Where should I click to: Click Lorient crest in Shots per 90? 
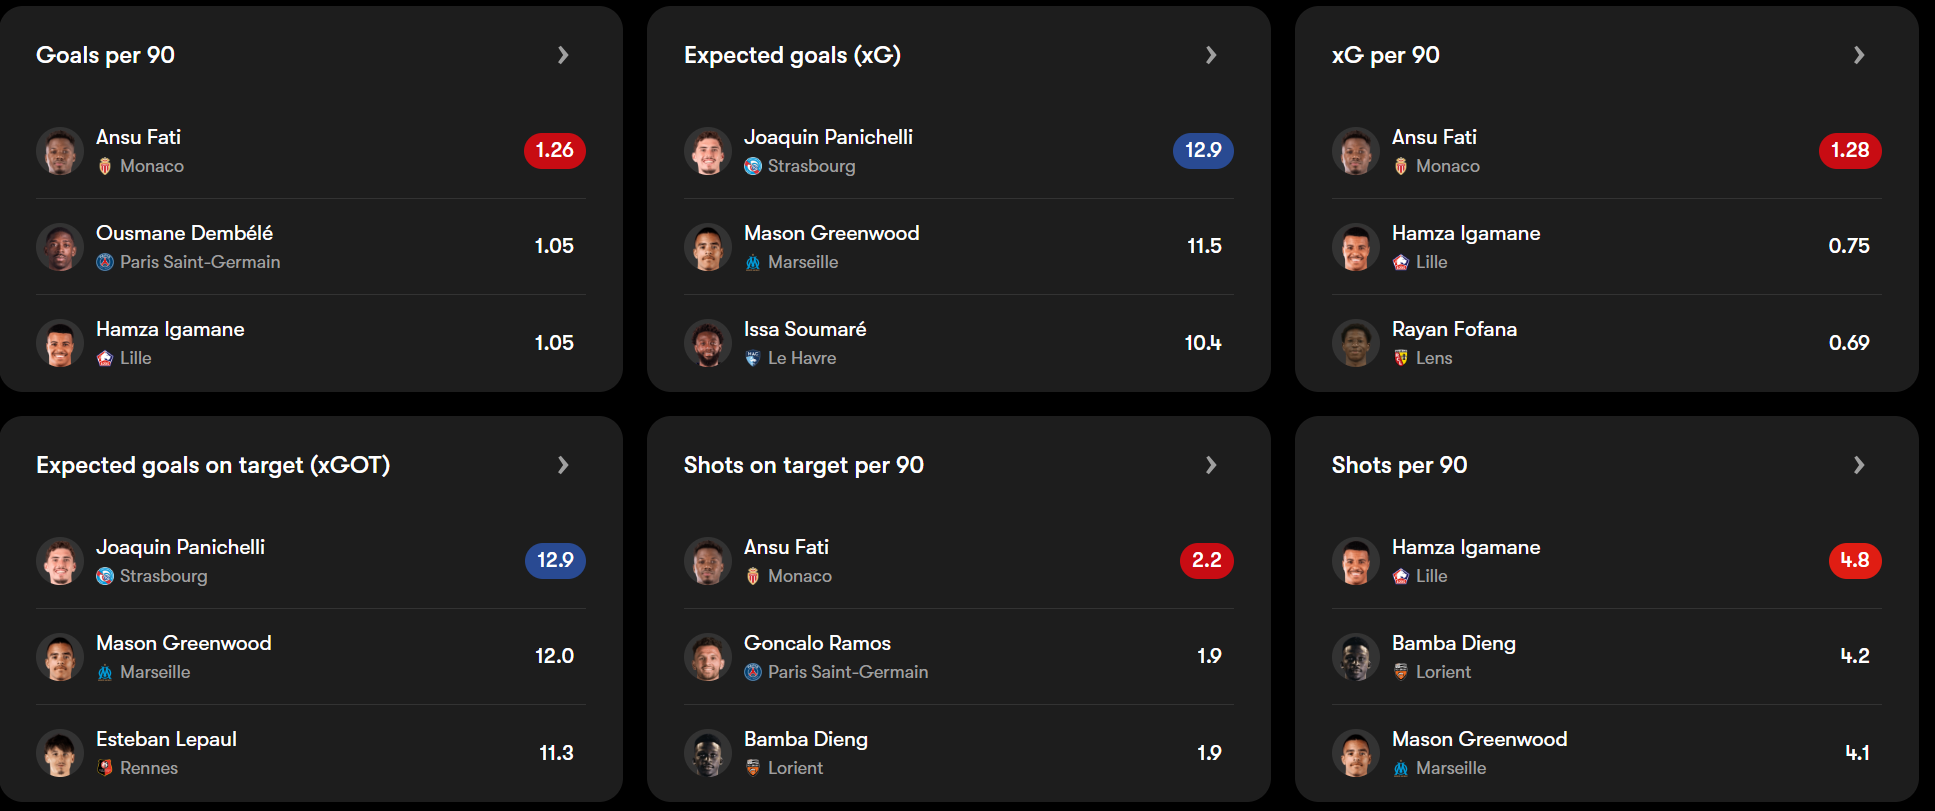click(x=1401, y=672)
